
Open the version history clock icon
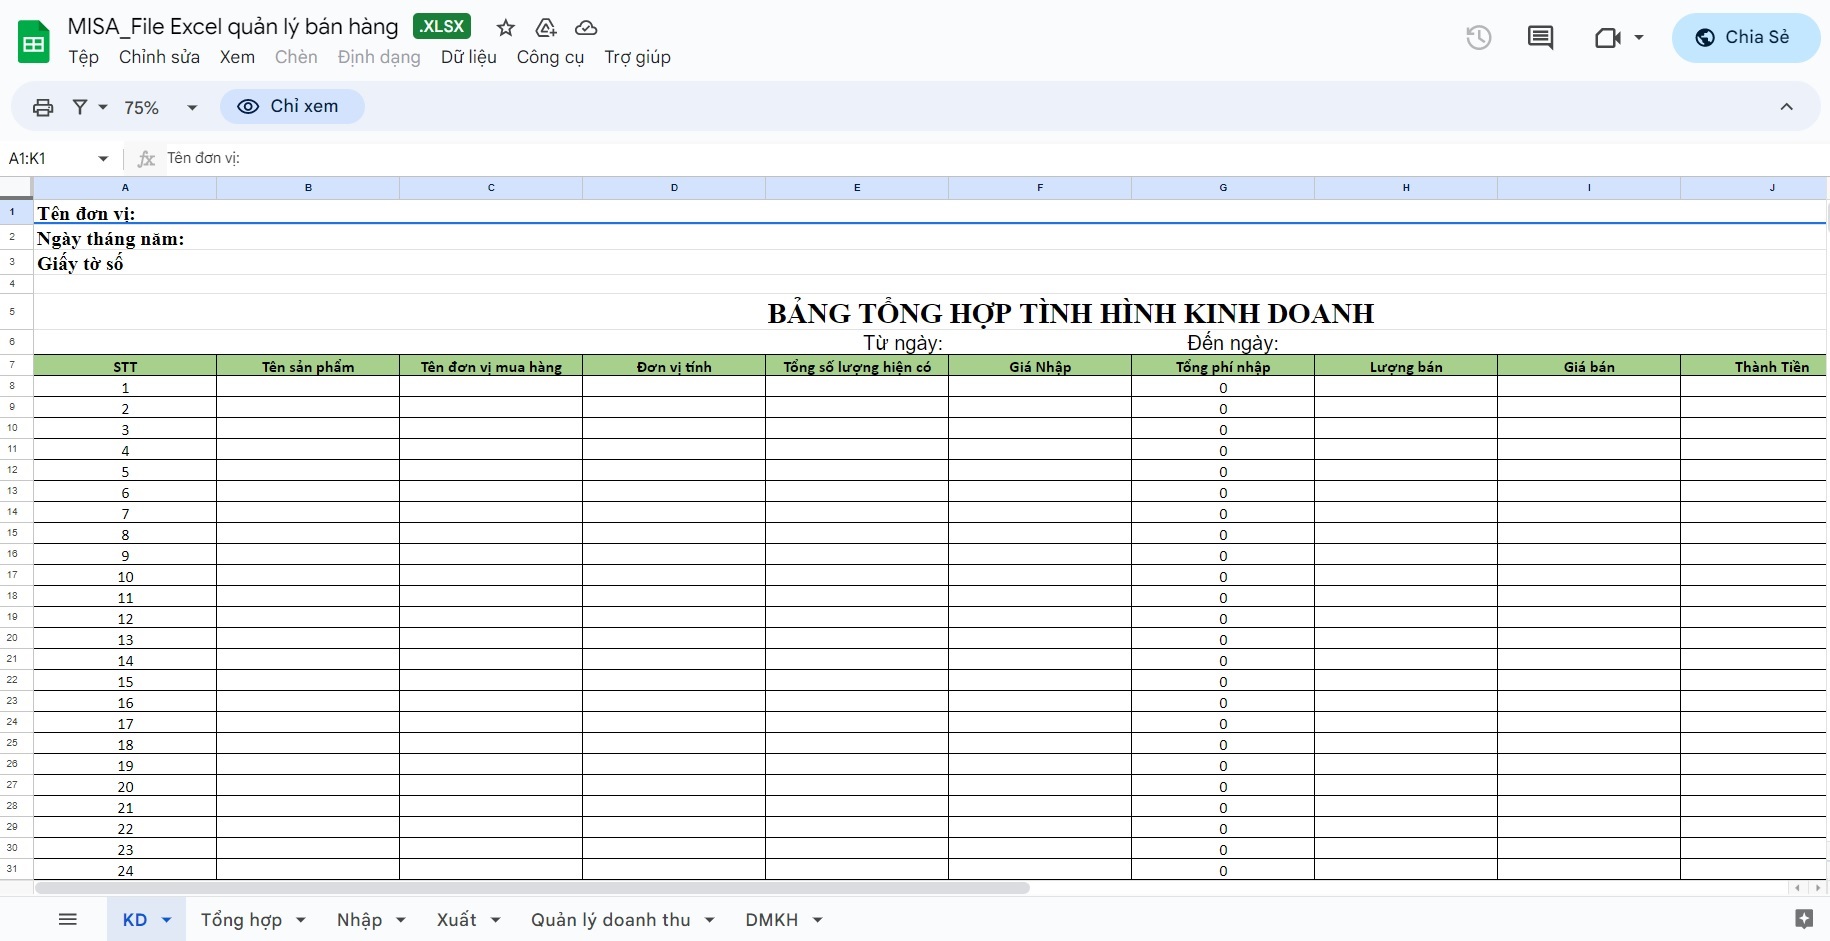(x=1478, y=38)
